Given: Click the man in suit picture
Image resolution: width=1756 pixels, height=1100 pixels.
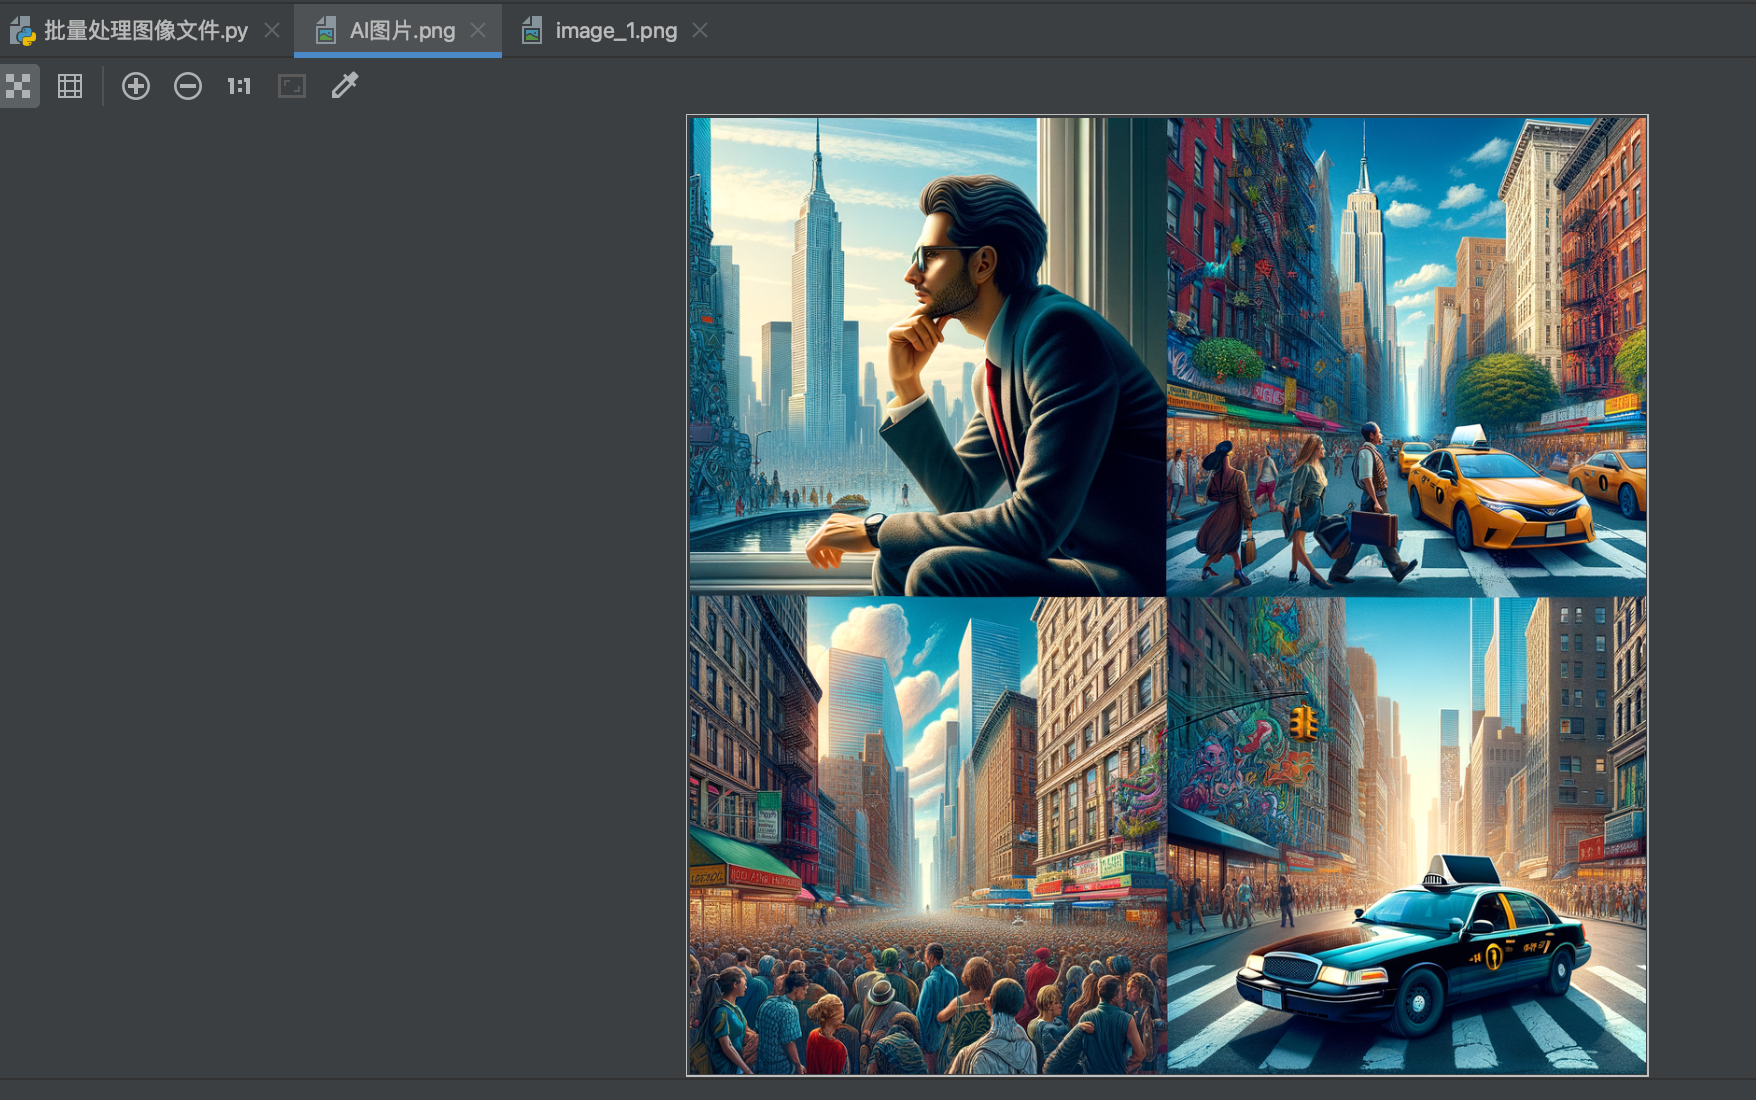Looking at the screenshot, I should 927,356.
